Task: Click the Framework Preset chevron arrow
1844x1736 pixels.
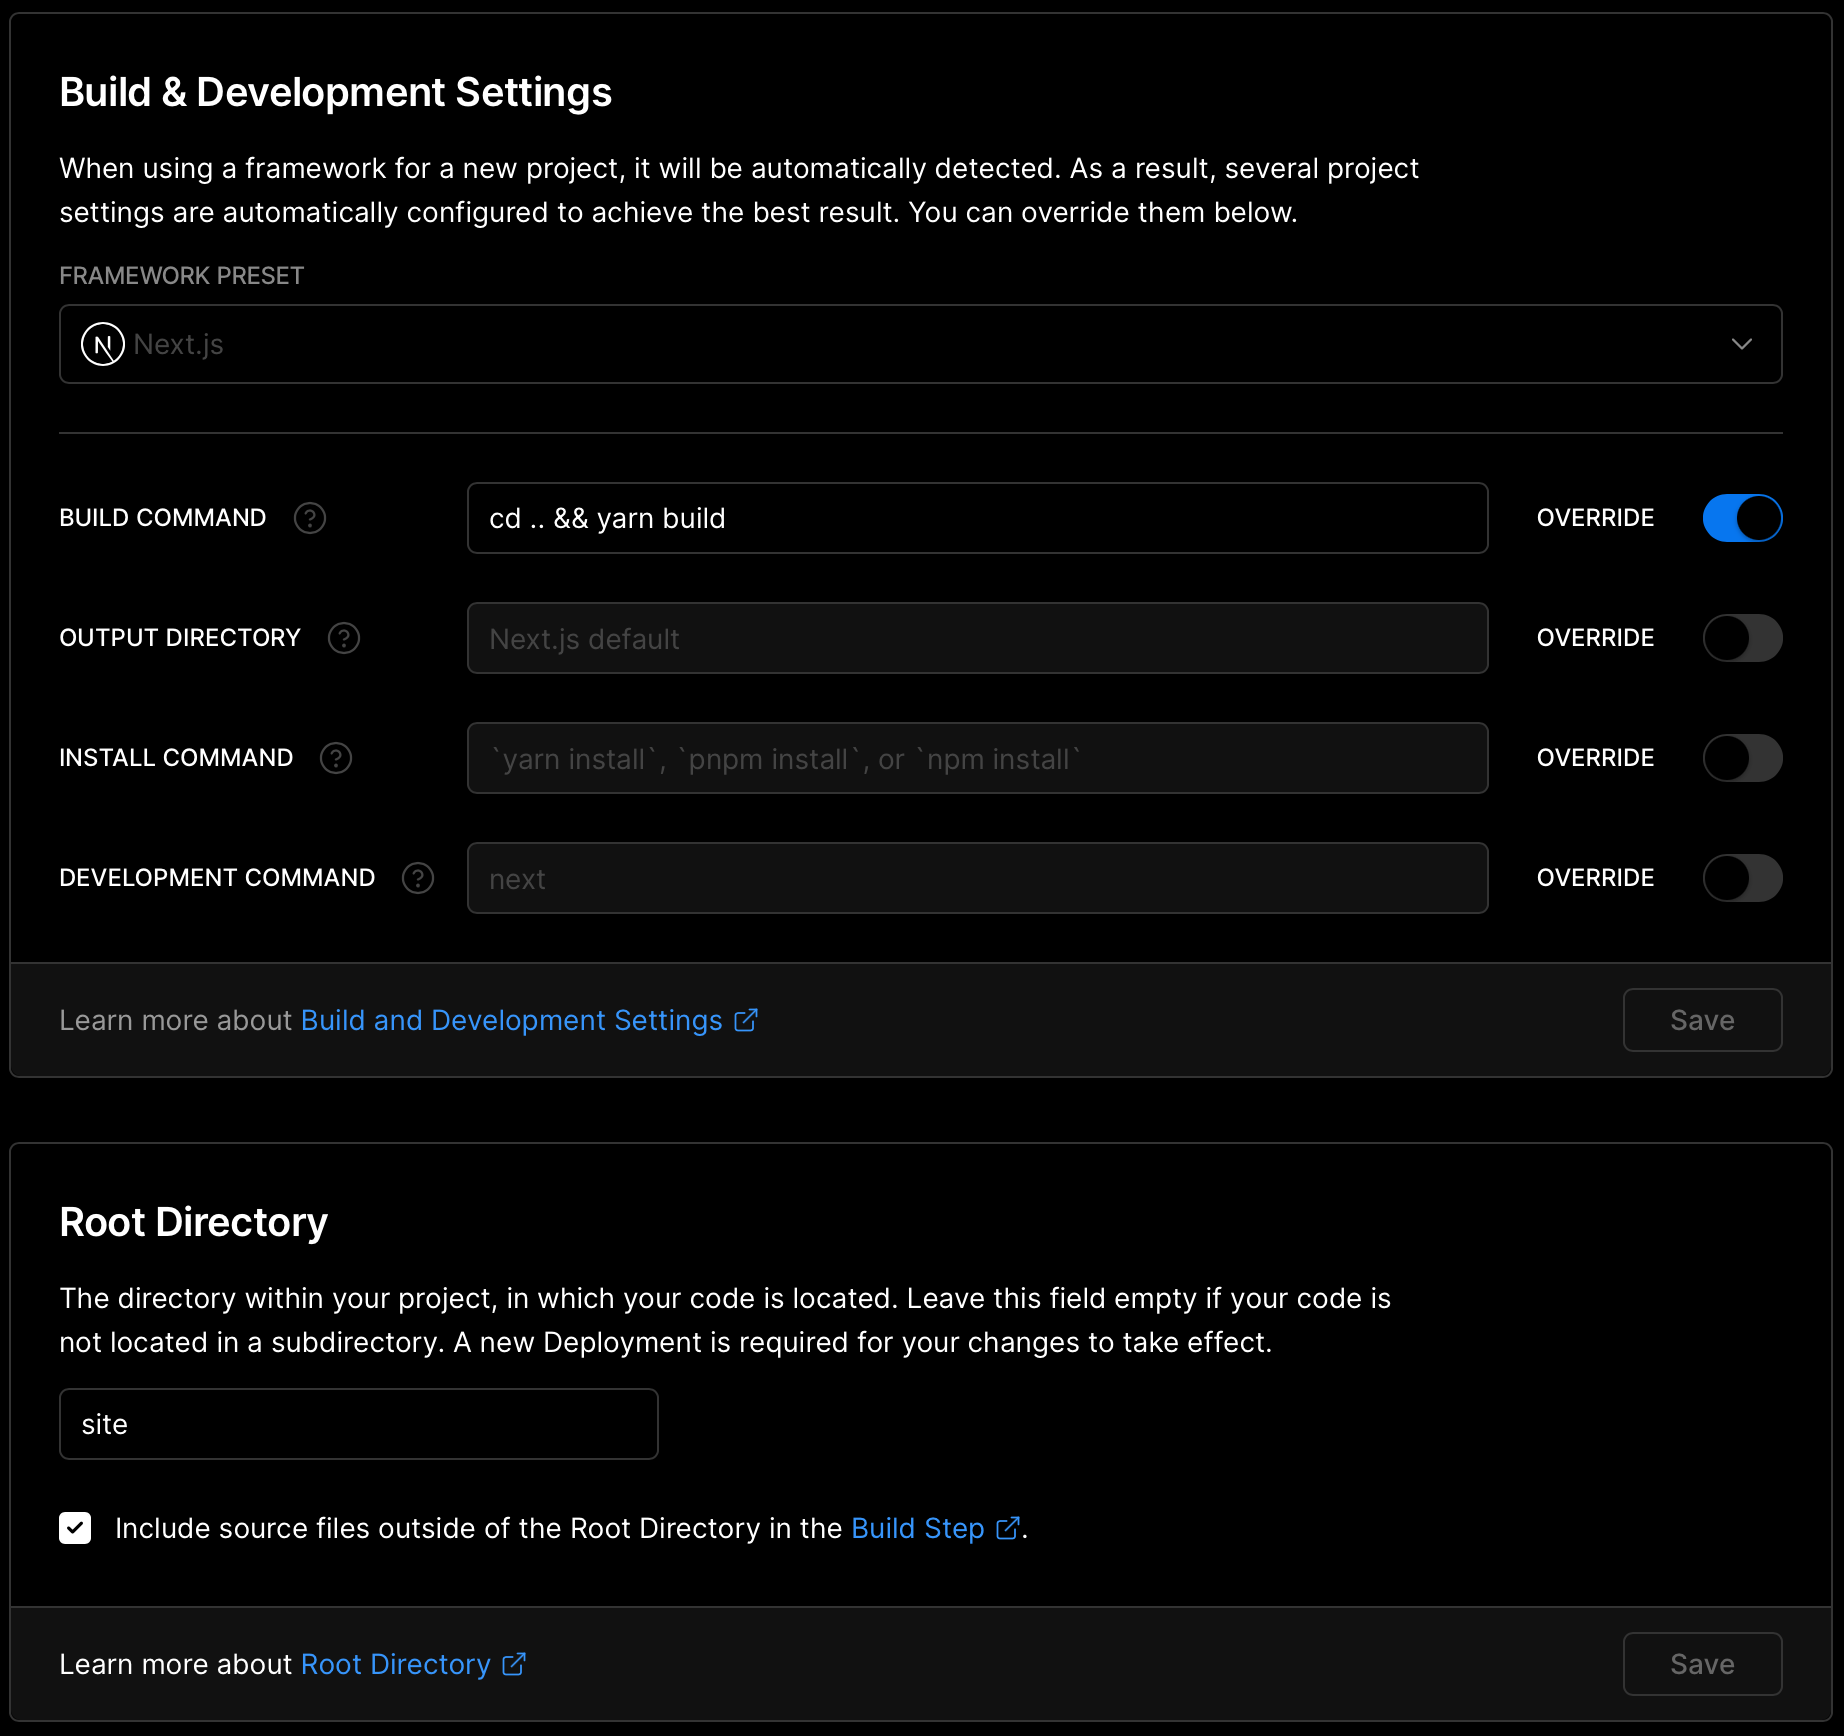Action: click(1741, 344)
